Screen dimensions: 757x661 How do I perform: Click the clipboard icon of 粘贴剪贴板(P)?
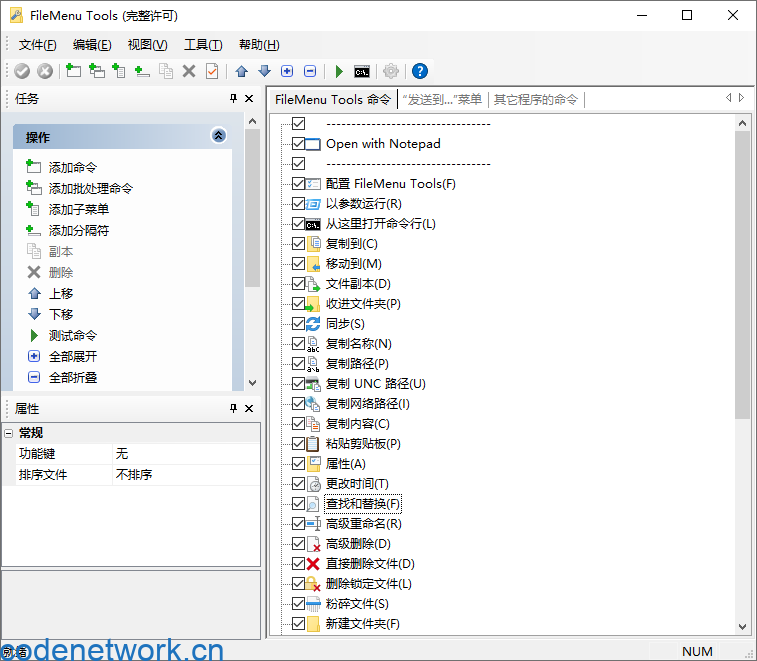(313, 444)
